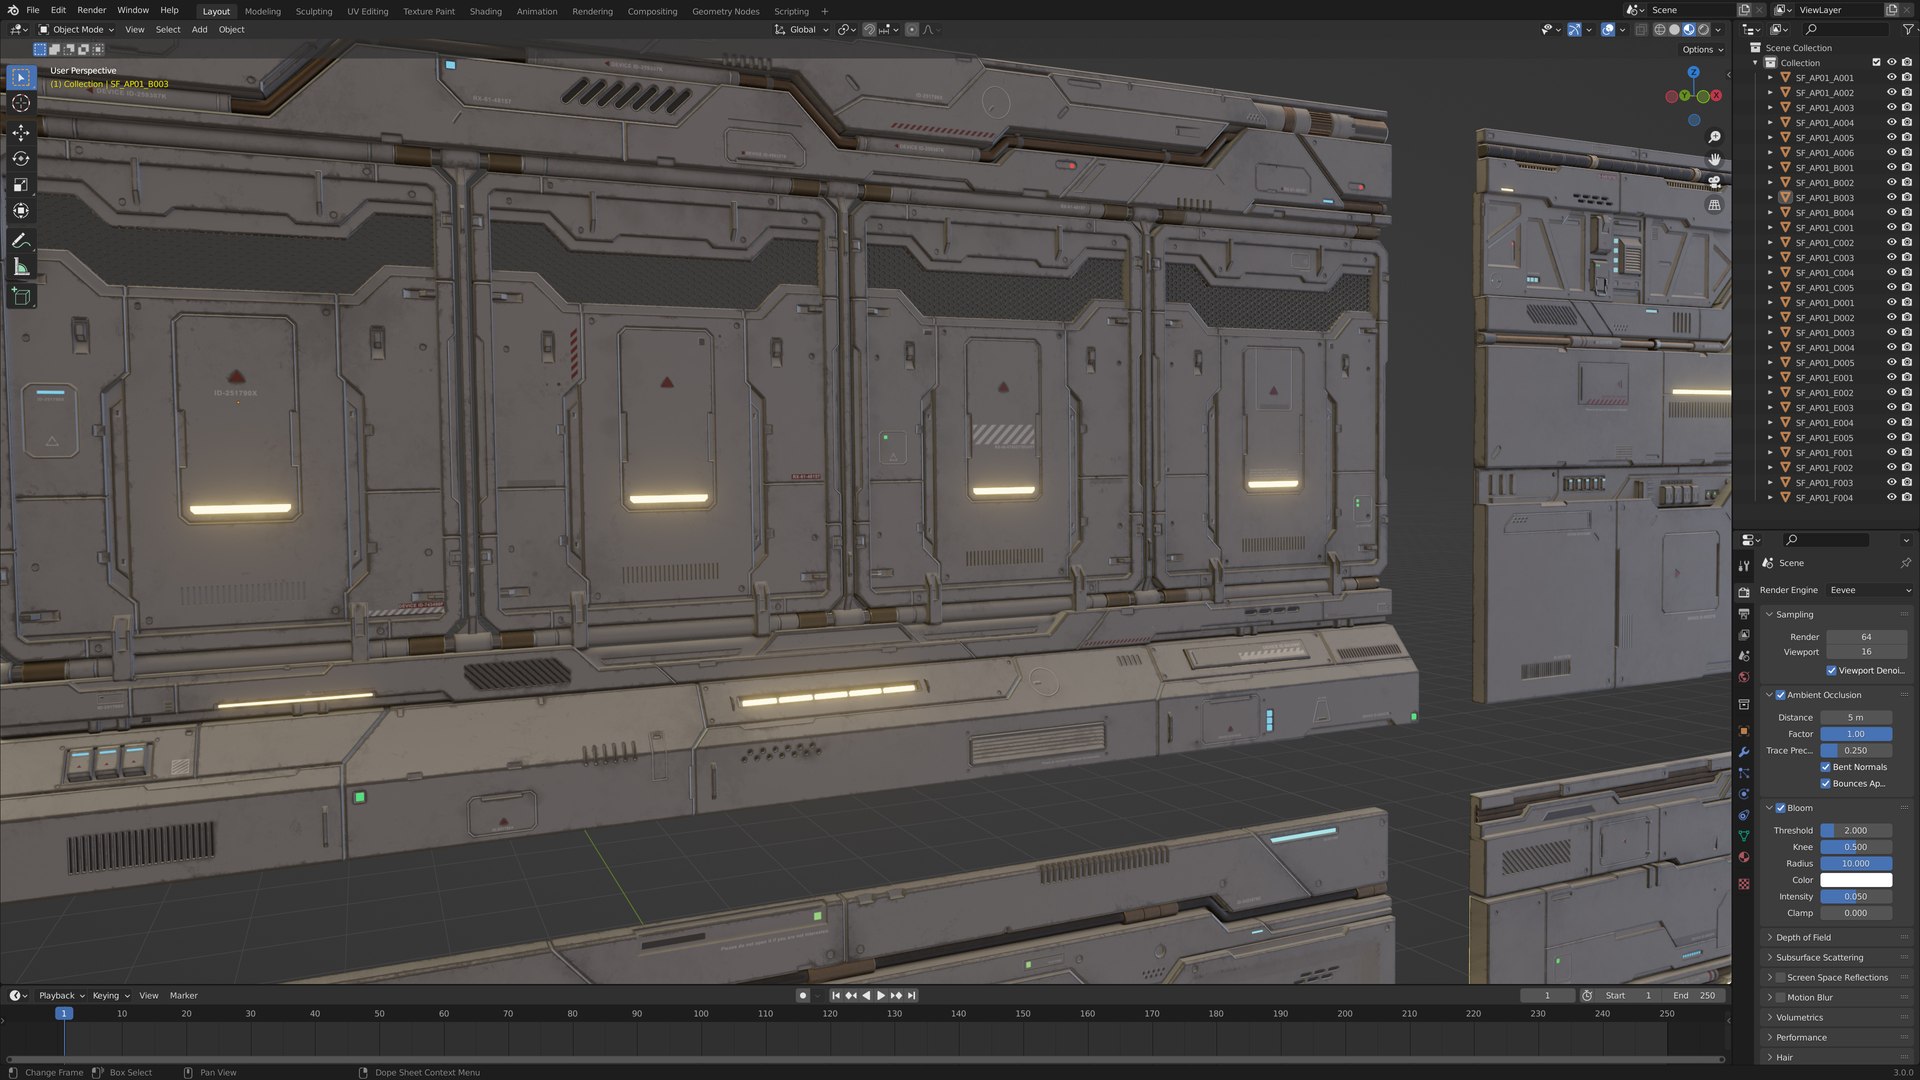Open the Render Engine Eevee dropdown

(1870, 590)
